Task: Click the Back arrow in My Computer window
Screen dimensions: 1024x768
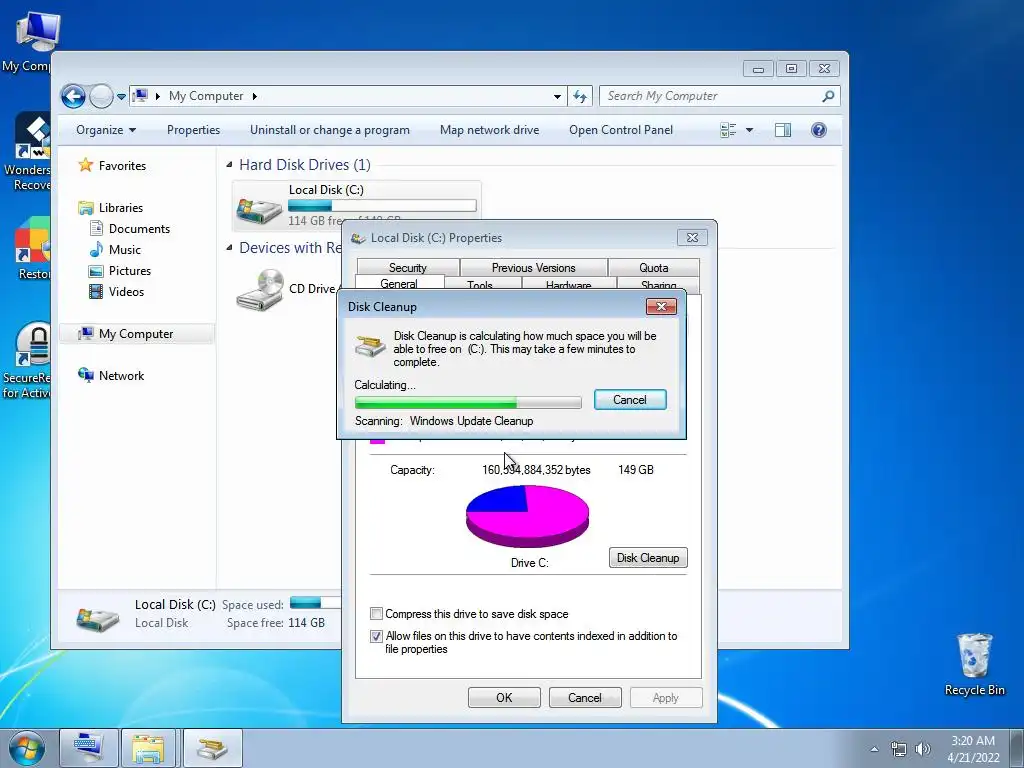Action: [73, 97]
